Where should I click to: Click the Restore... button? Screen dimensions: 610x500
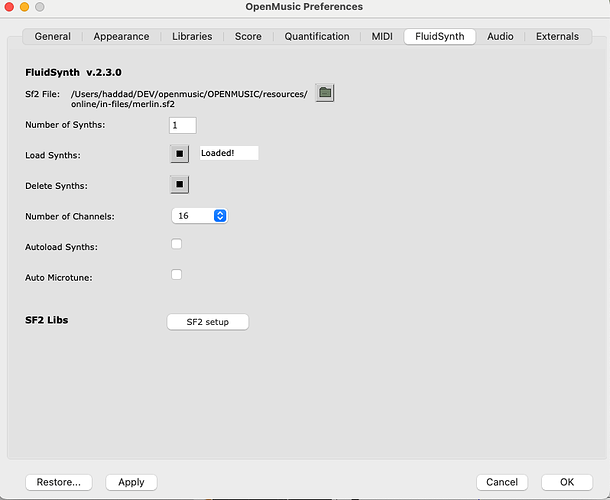[59, 481]
